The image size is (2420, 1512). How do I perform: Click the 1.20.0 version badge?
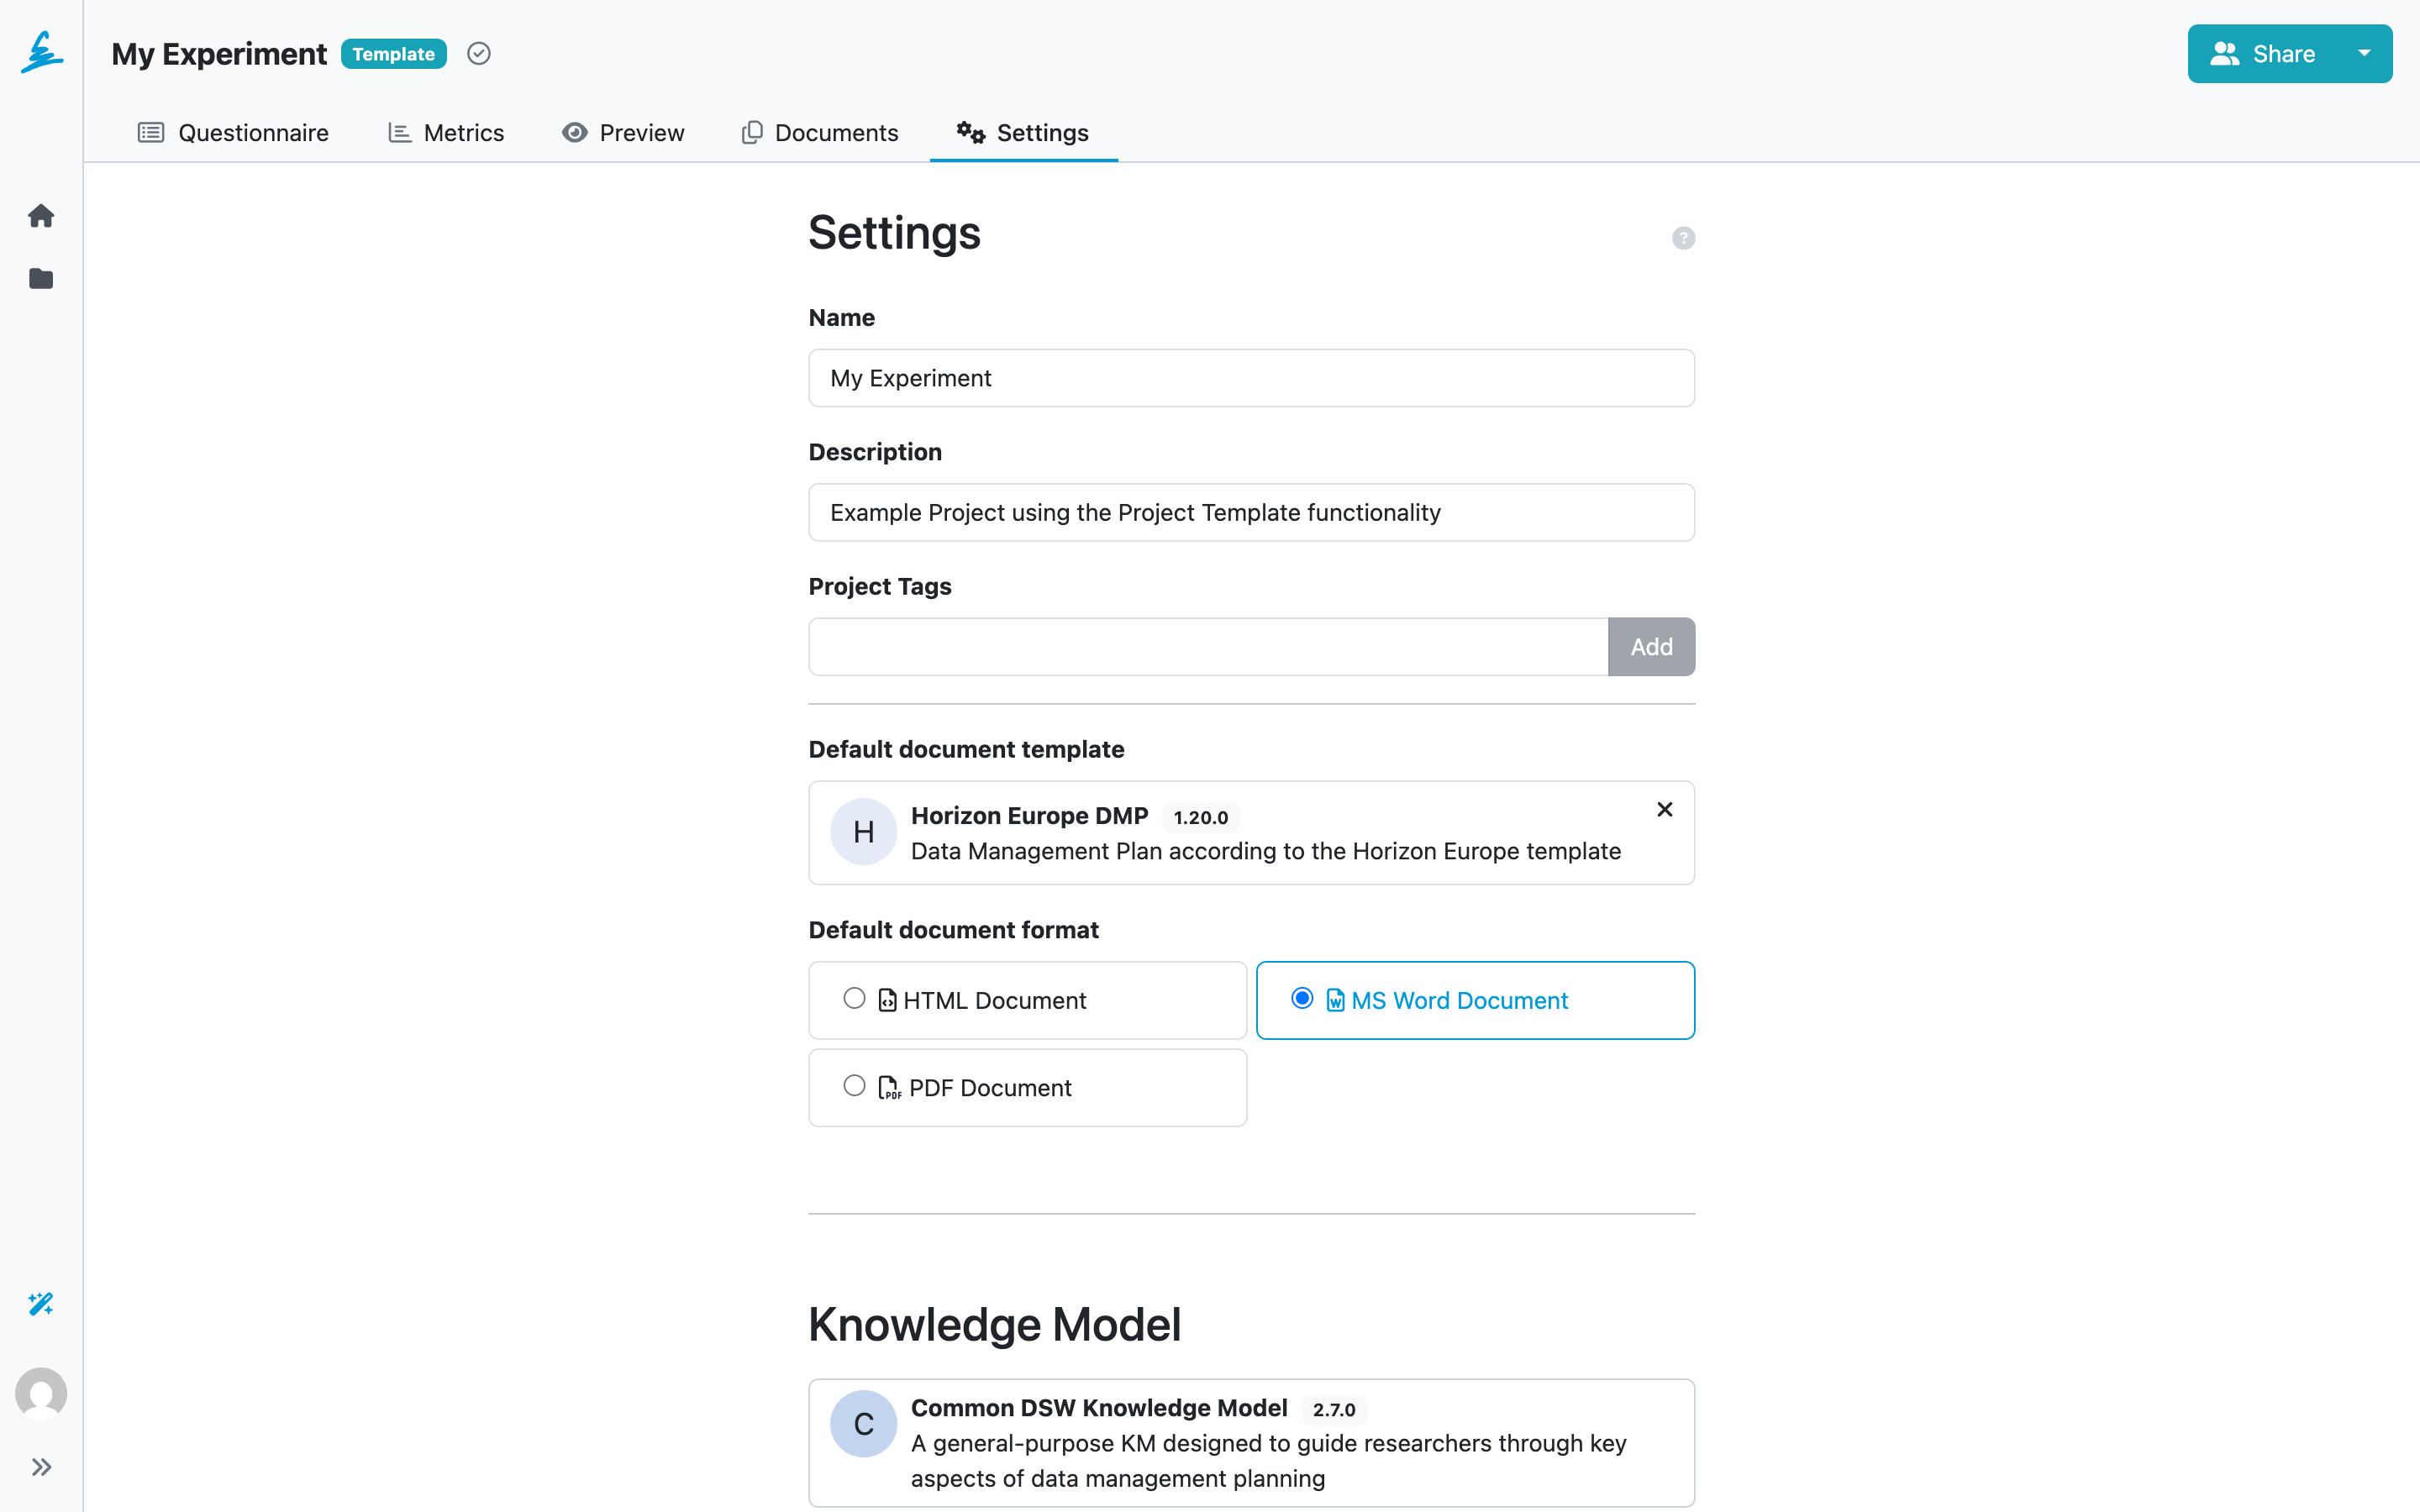click(1200, 817)
